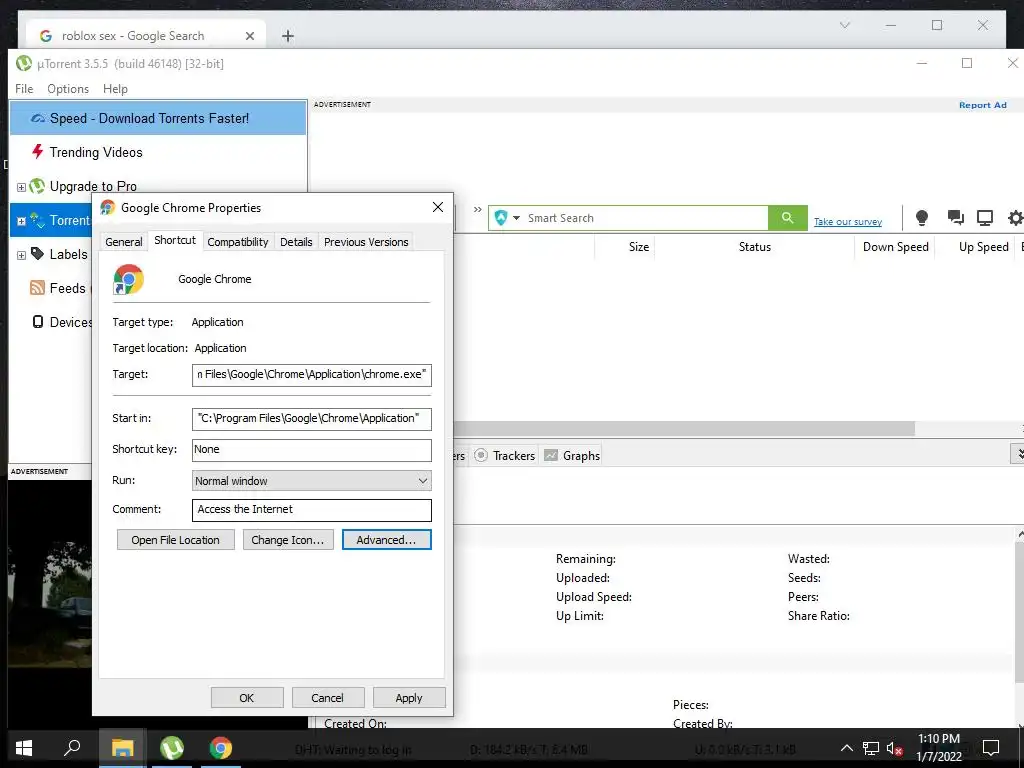Click the taskbar search magnifier
This screenshot has width=1024, height=768.
(72, 748)
